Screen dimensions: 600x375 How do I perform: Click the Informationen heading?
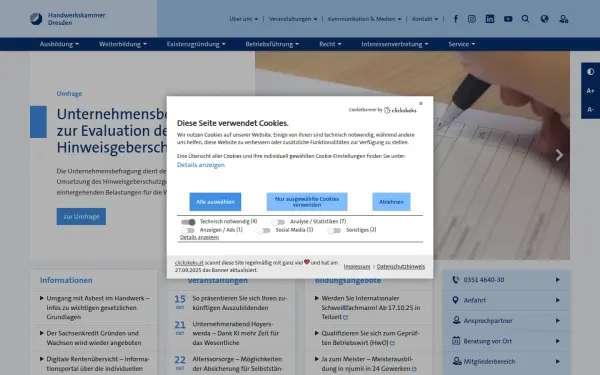(x=66, y=280)
